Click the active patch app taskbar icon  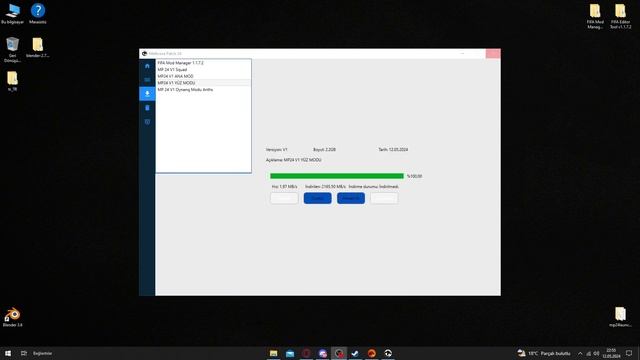click(339, 353)
